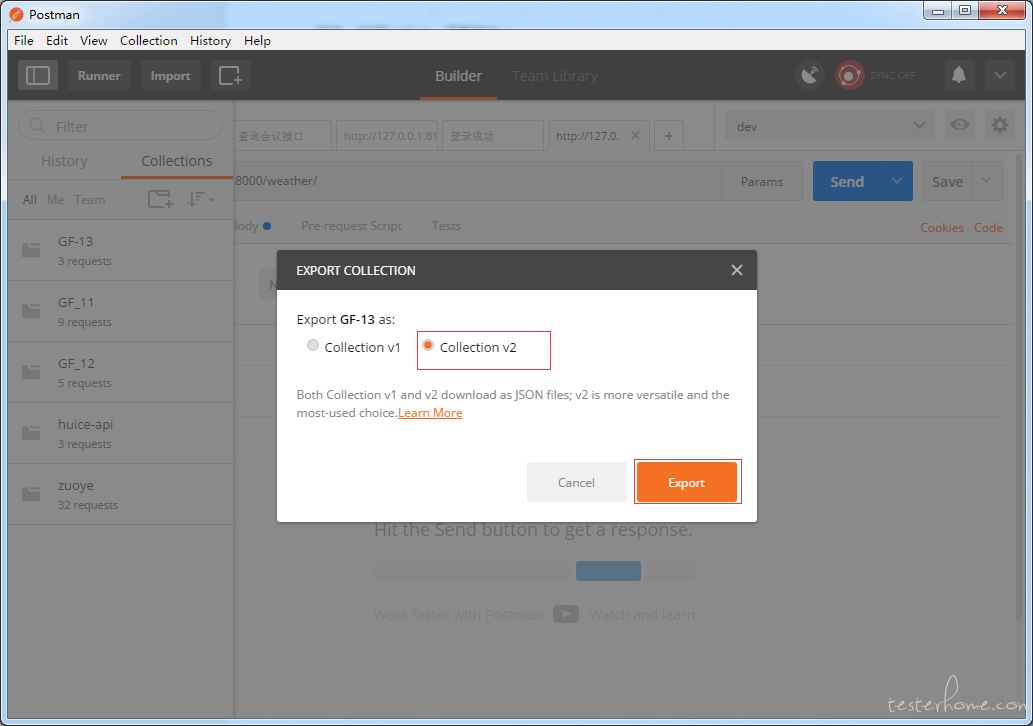Open the GF-13 collection name
Image resolution: width=1033 pixels, height=726 pixels.
pyautogui.click(x=76, y=241)
